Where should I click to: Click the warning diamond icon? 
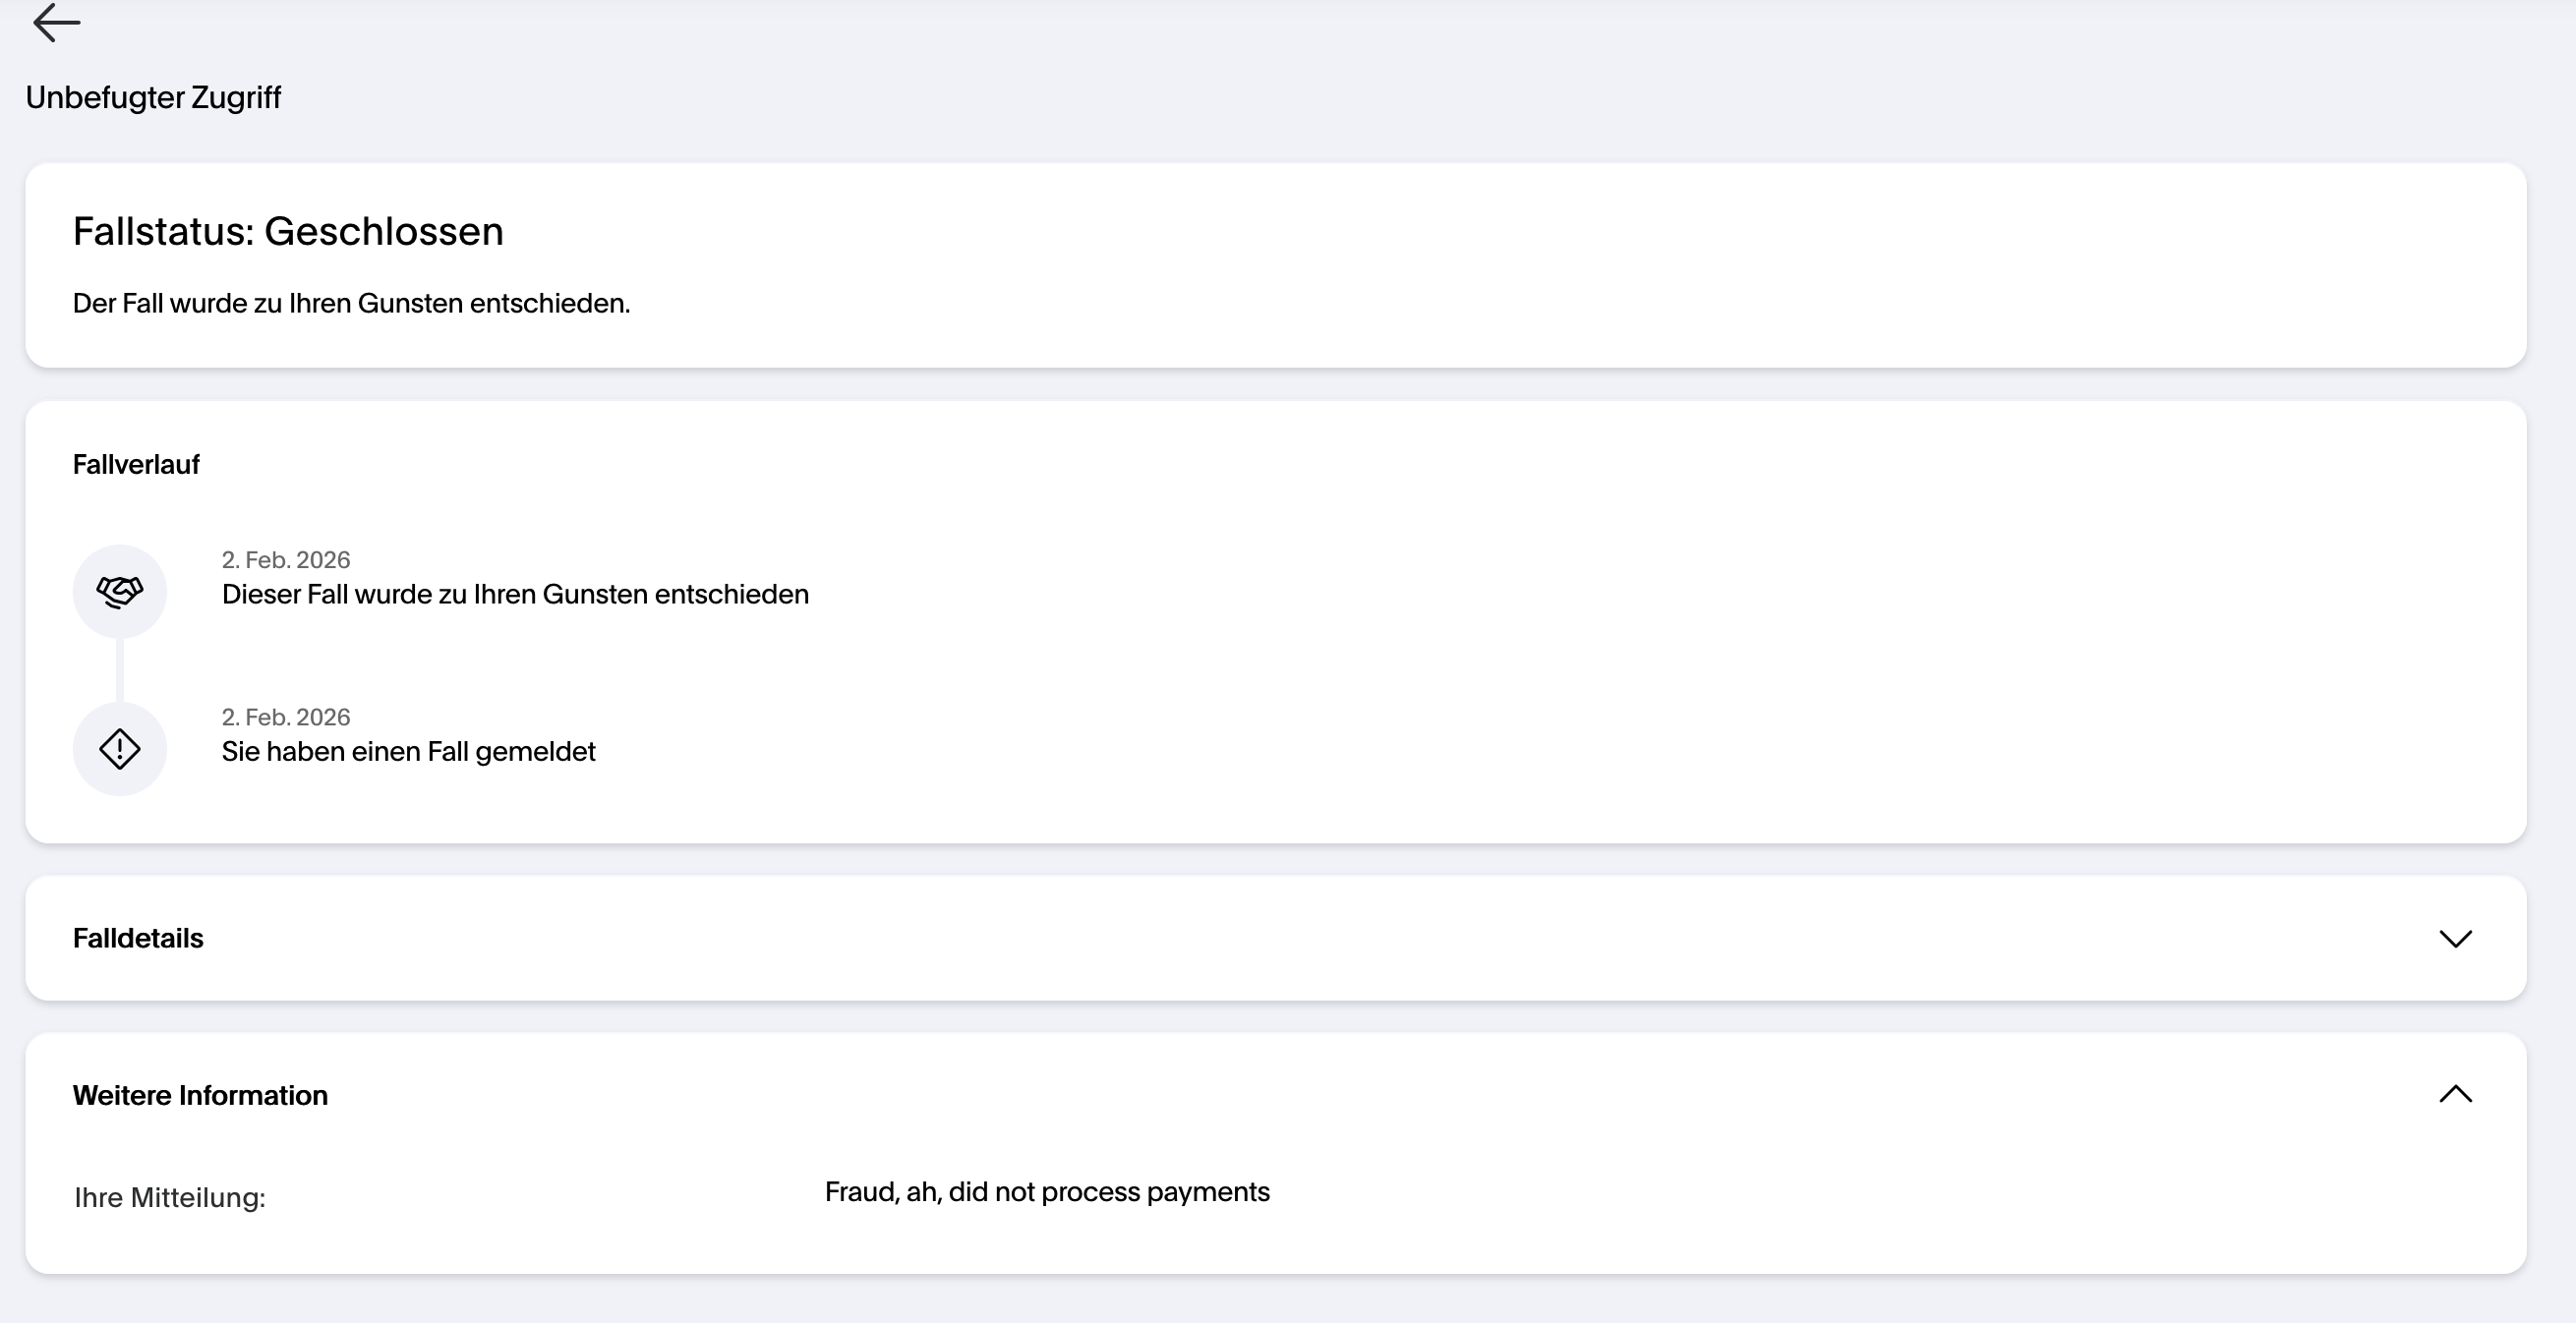click(120, 749)
